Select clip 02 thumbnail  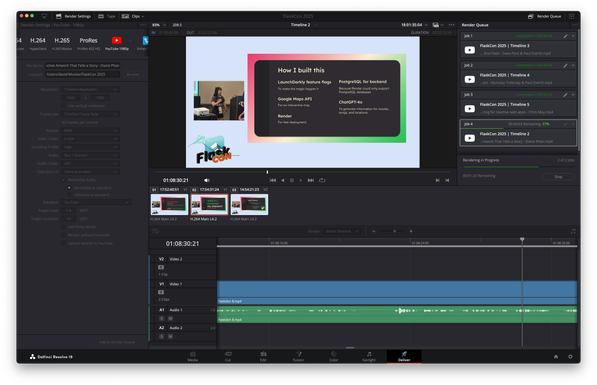pos(209,204)
